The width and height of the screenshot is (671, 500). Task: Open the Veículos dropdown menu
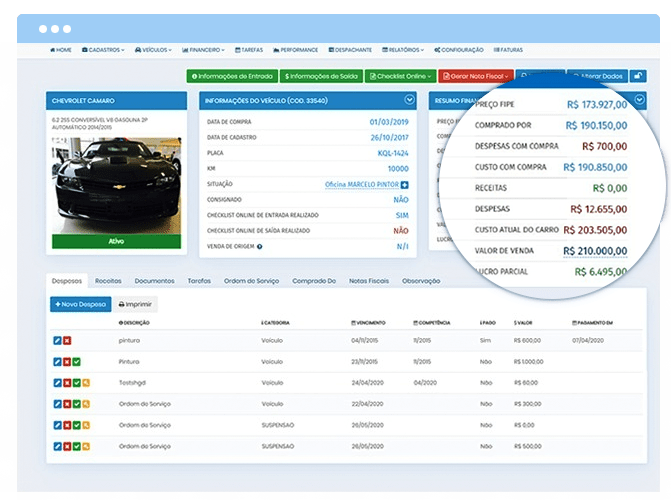tap(153, 50)
